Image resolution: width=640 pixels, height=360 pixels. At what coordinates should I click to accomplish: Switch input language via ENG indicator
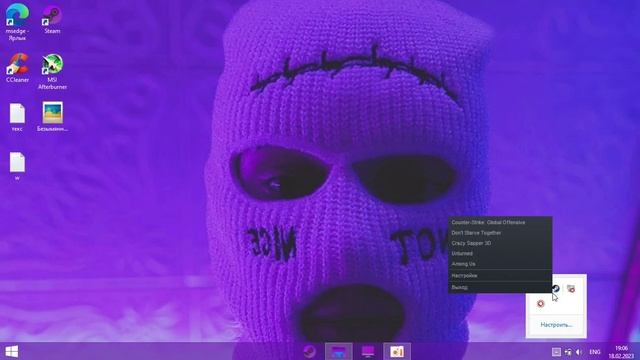pyautogui.click(x=595, y=352)
